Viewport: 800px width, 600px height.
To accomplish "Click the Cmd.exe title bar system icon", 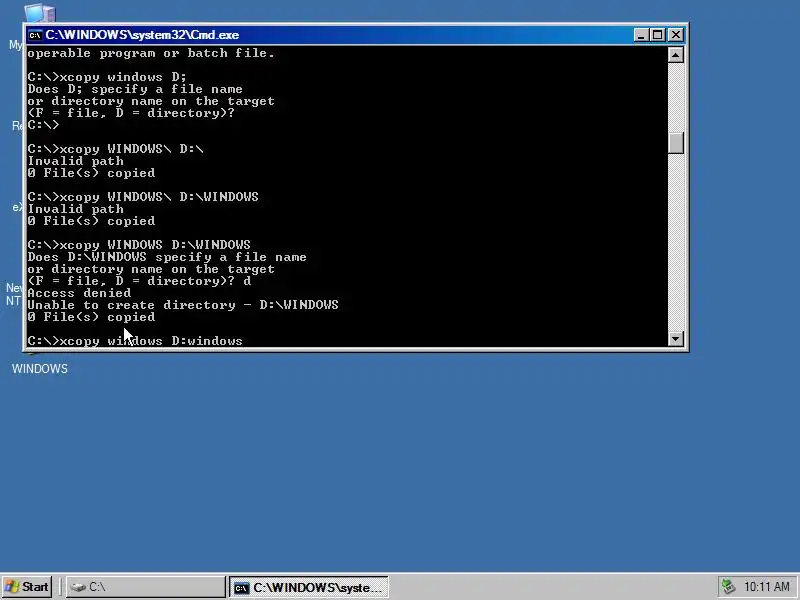I will 35,35.
